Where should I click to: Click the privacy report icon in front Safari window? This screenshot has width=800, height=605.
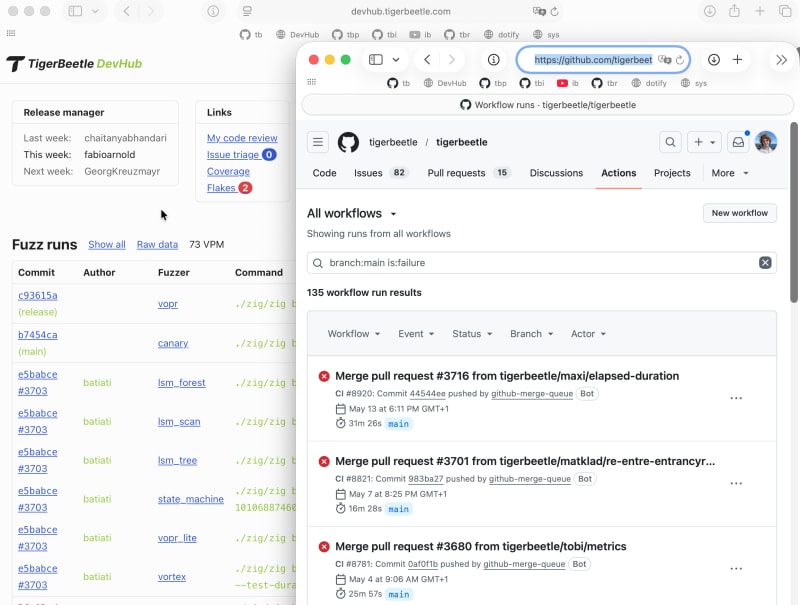point(493,60)
